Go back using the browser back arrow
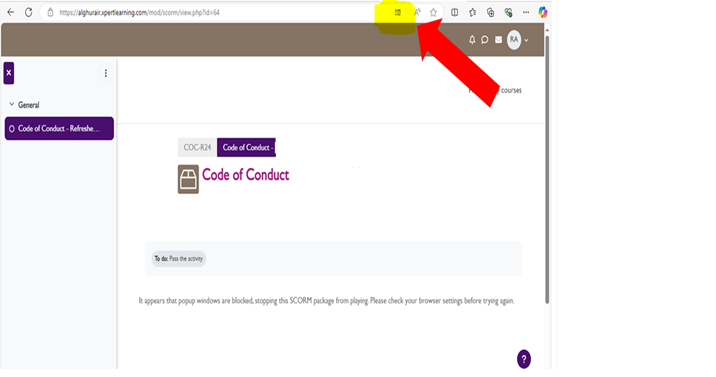Image resolution: width=716 pixels, height=377 pixels. pyautogui.click(x=11, y=12)
